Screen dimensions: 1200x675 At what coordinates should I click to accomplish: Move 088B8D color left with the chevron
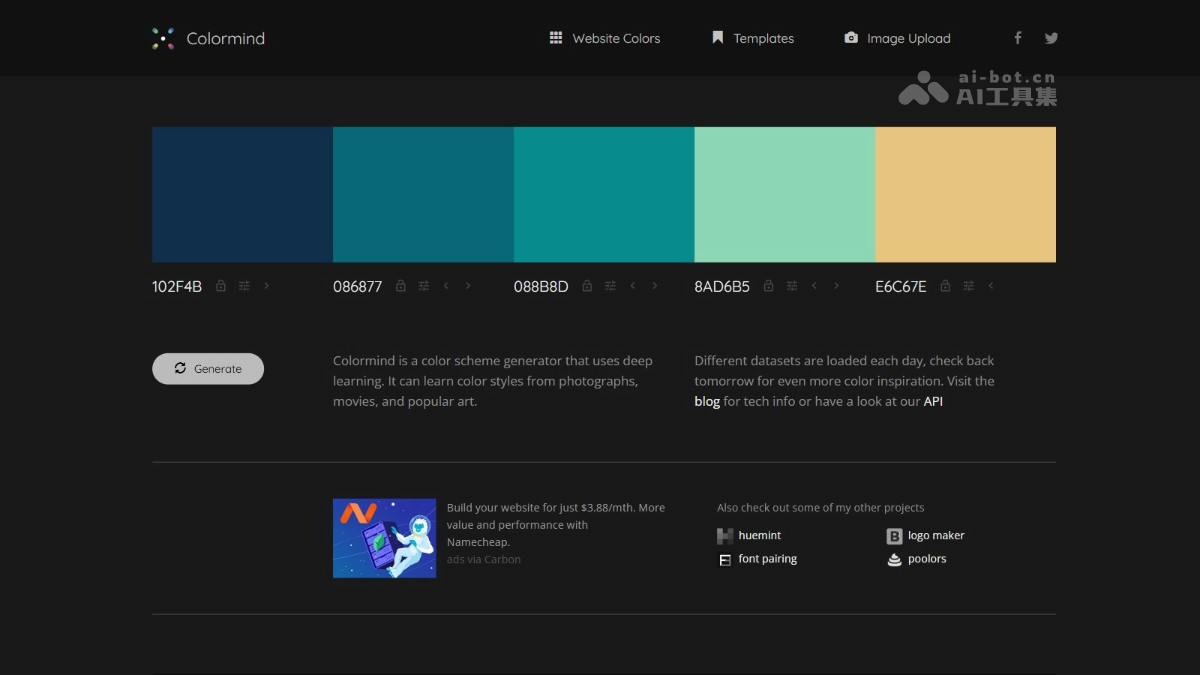pos(632,286)
